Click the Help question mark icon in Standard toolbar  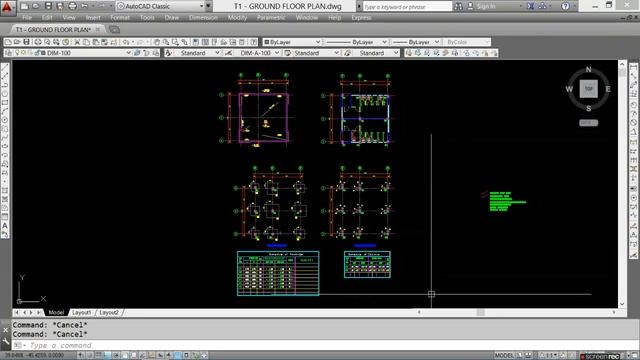254,42
